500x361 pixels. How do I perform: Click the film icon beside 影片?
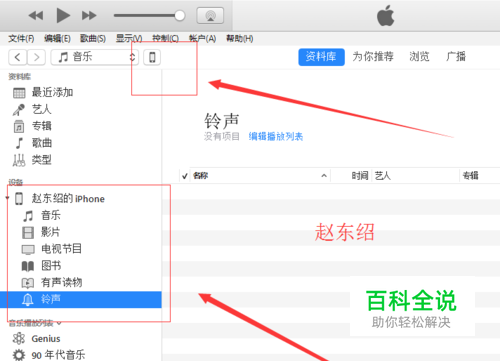click(28, 232)
